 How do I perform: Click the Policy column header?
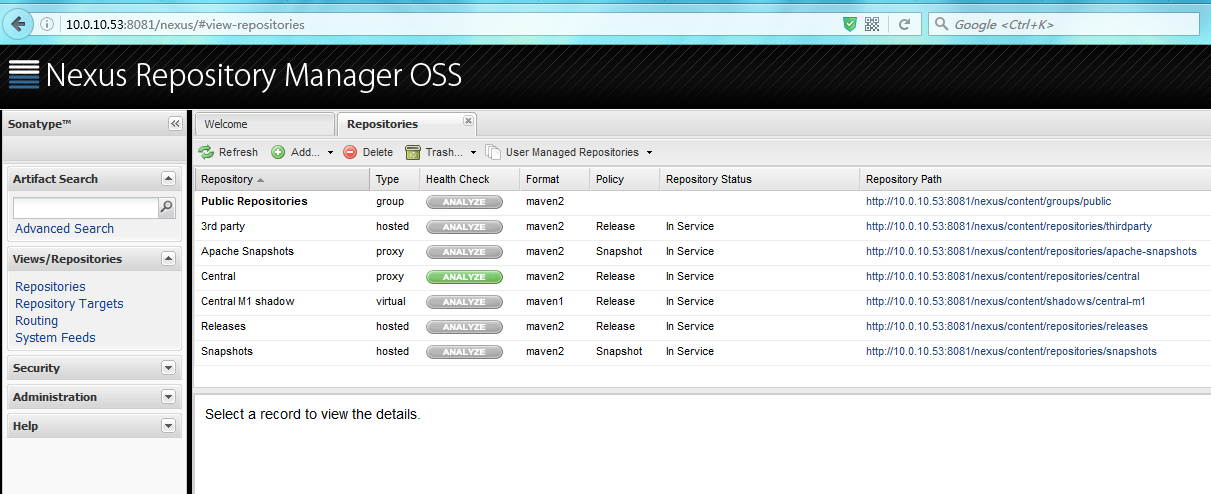625,179
